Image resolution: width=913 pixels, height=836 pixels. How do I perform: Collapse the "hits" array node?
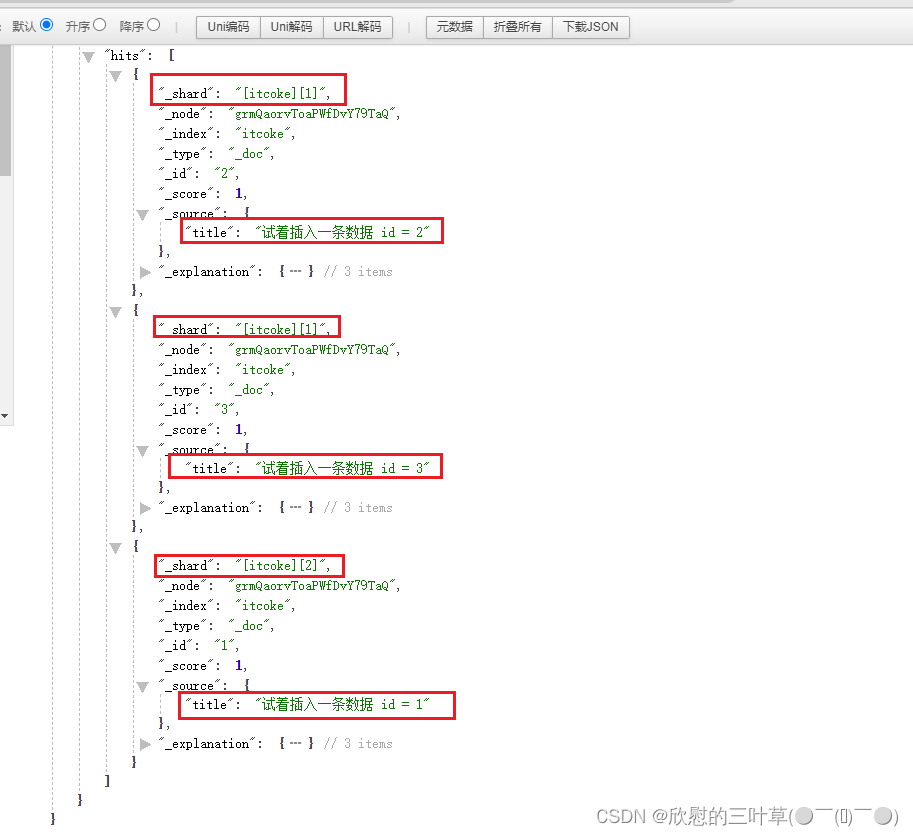[89, 57]
